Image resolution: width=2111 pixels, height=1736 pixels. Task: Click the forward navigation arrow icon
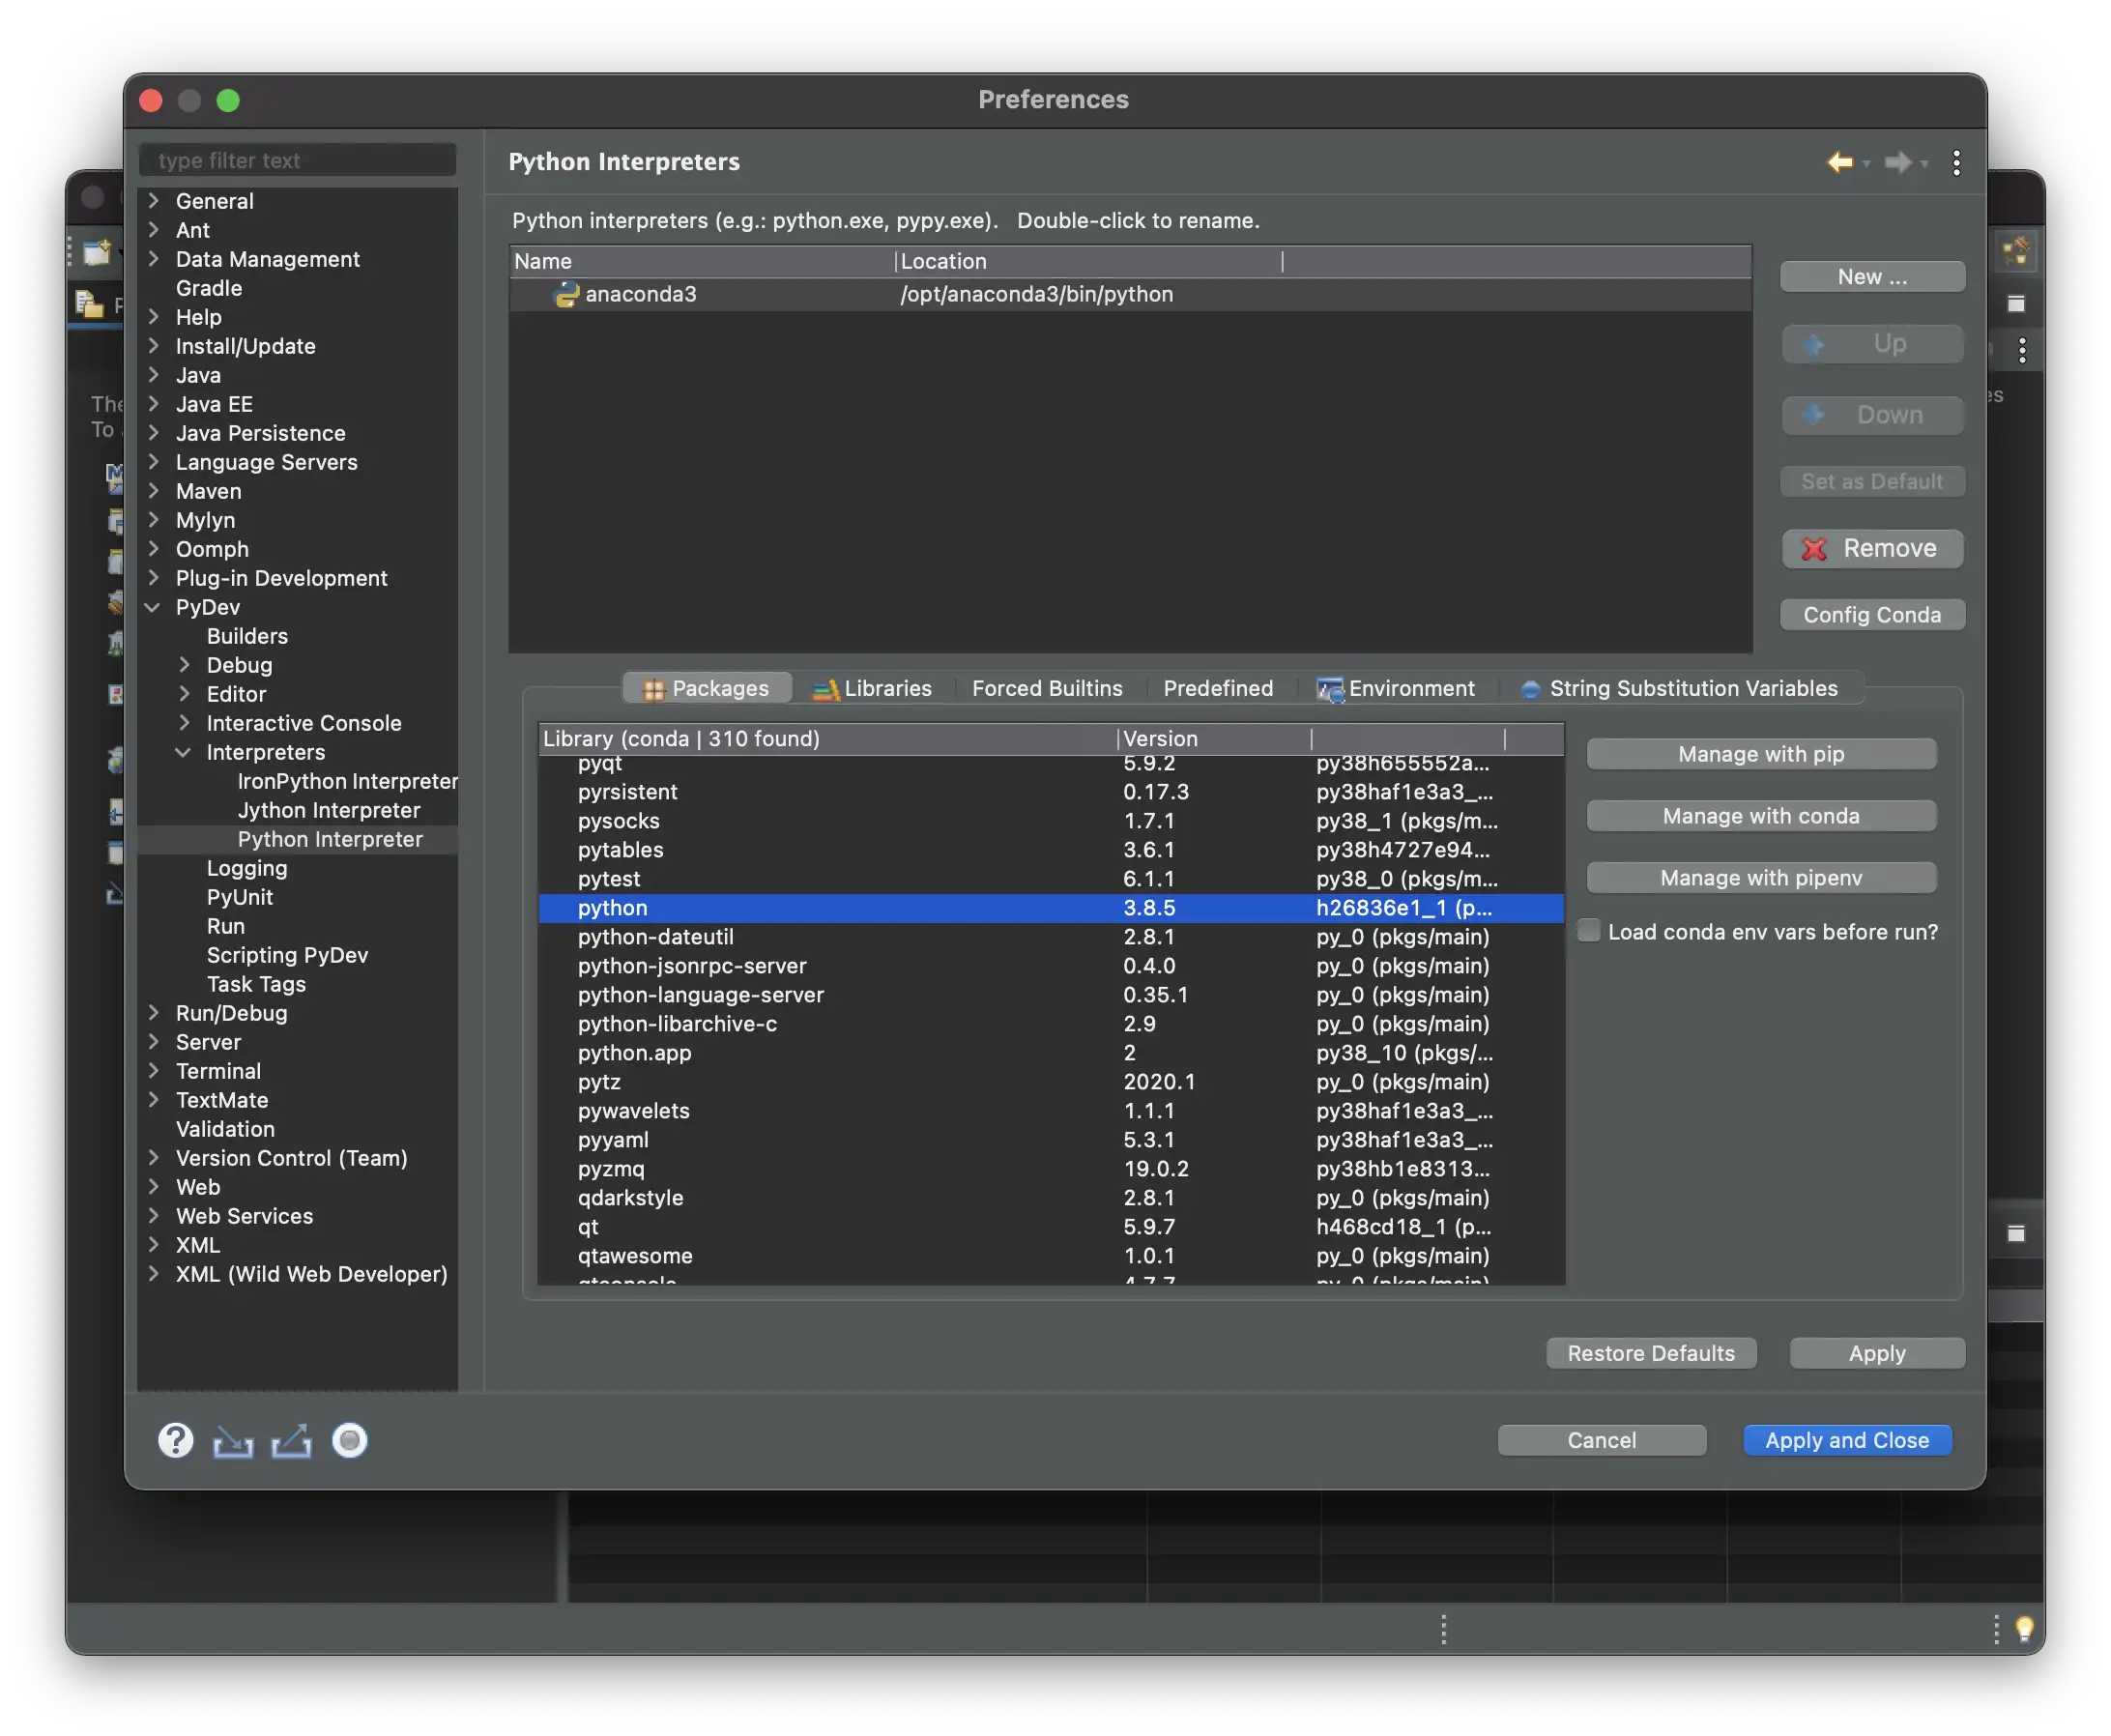tap(1897, 162)
